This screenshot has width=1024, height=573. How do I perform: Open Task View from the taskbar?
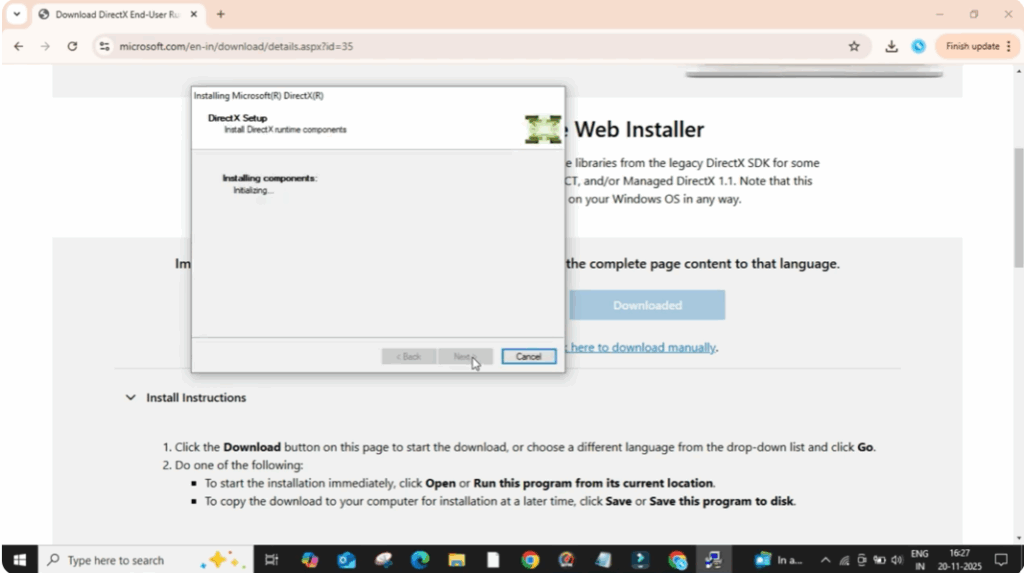(x=272, y=560)
